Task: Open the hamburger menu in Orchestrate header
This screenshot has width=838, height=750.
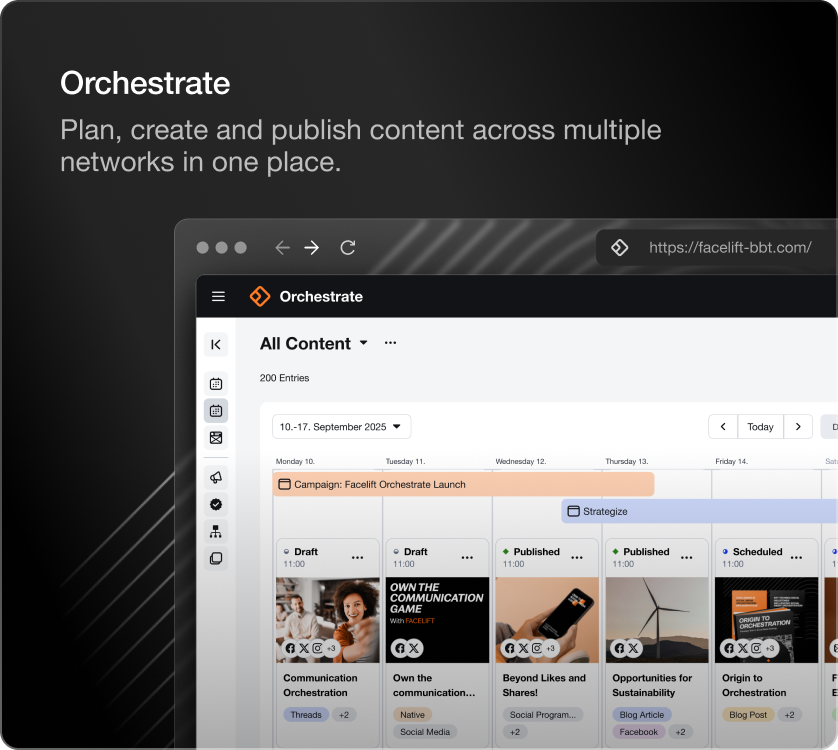Action: [218, 296]
